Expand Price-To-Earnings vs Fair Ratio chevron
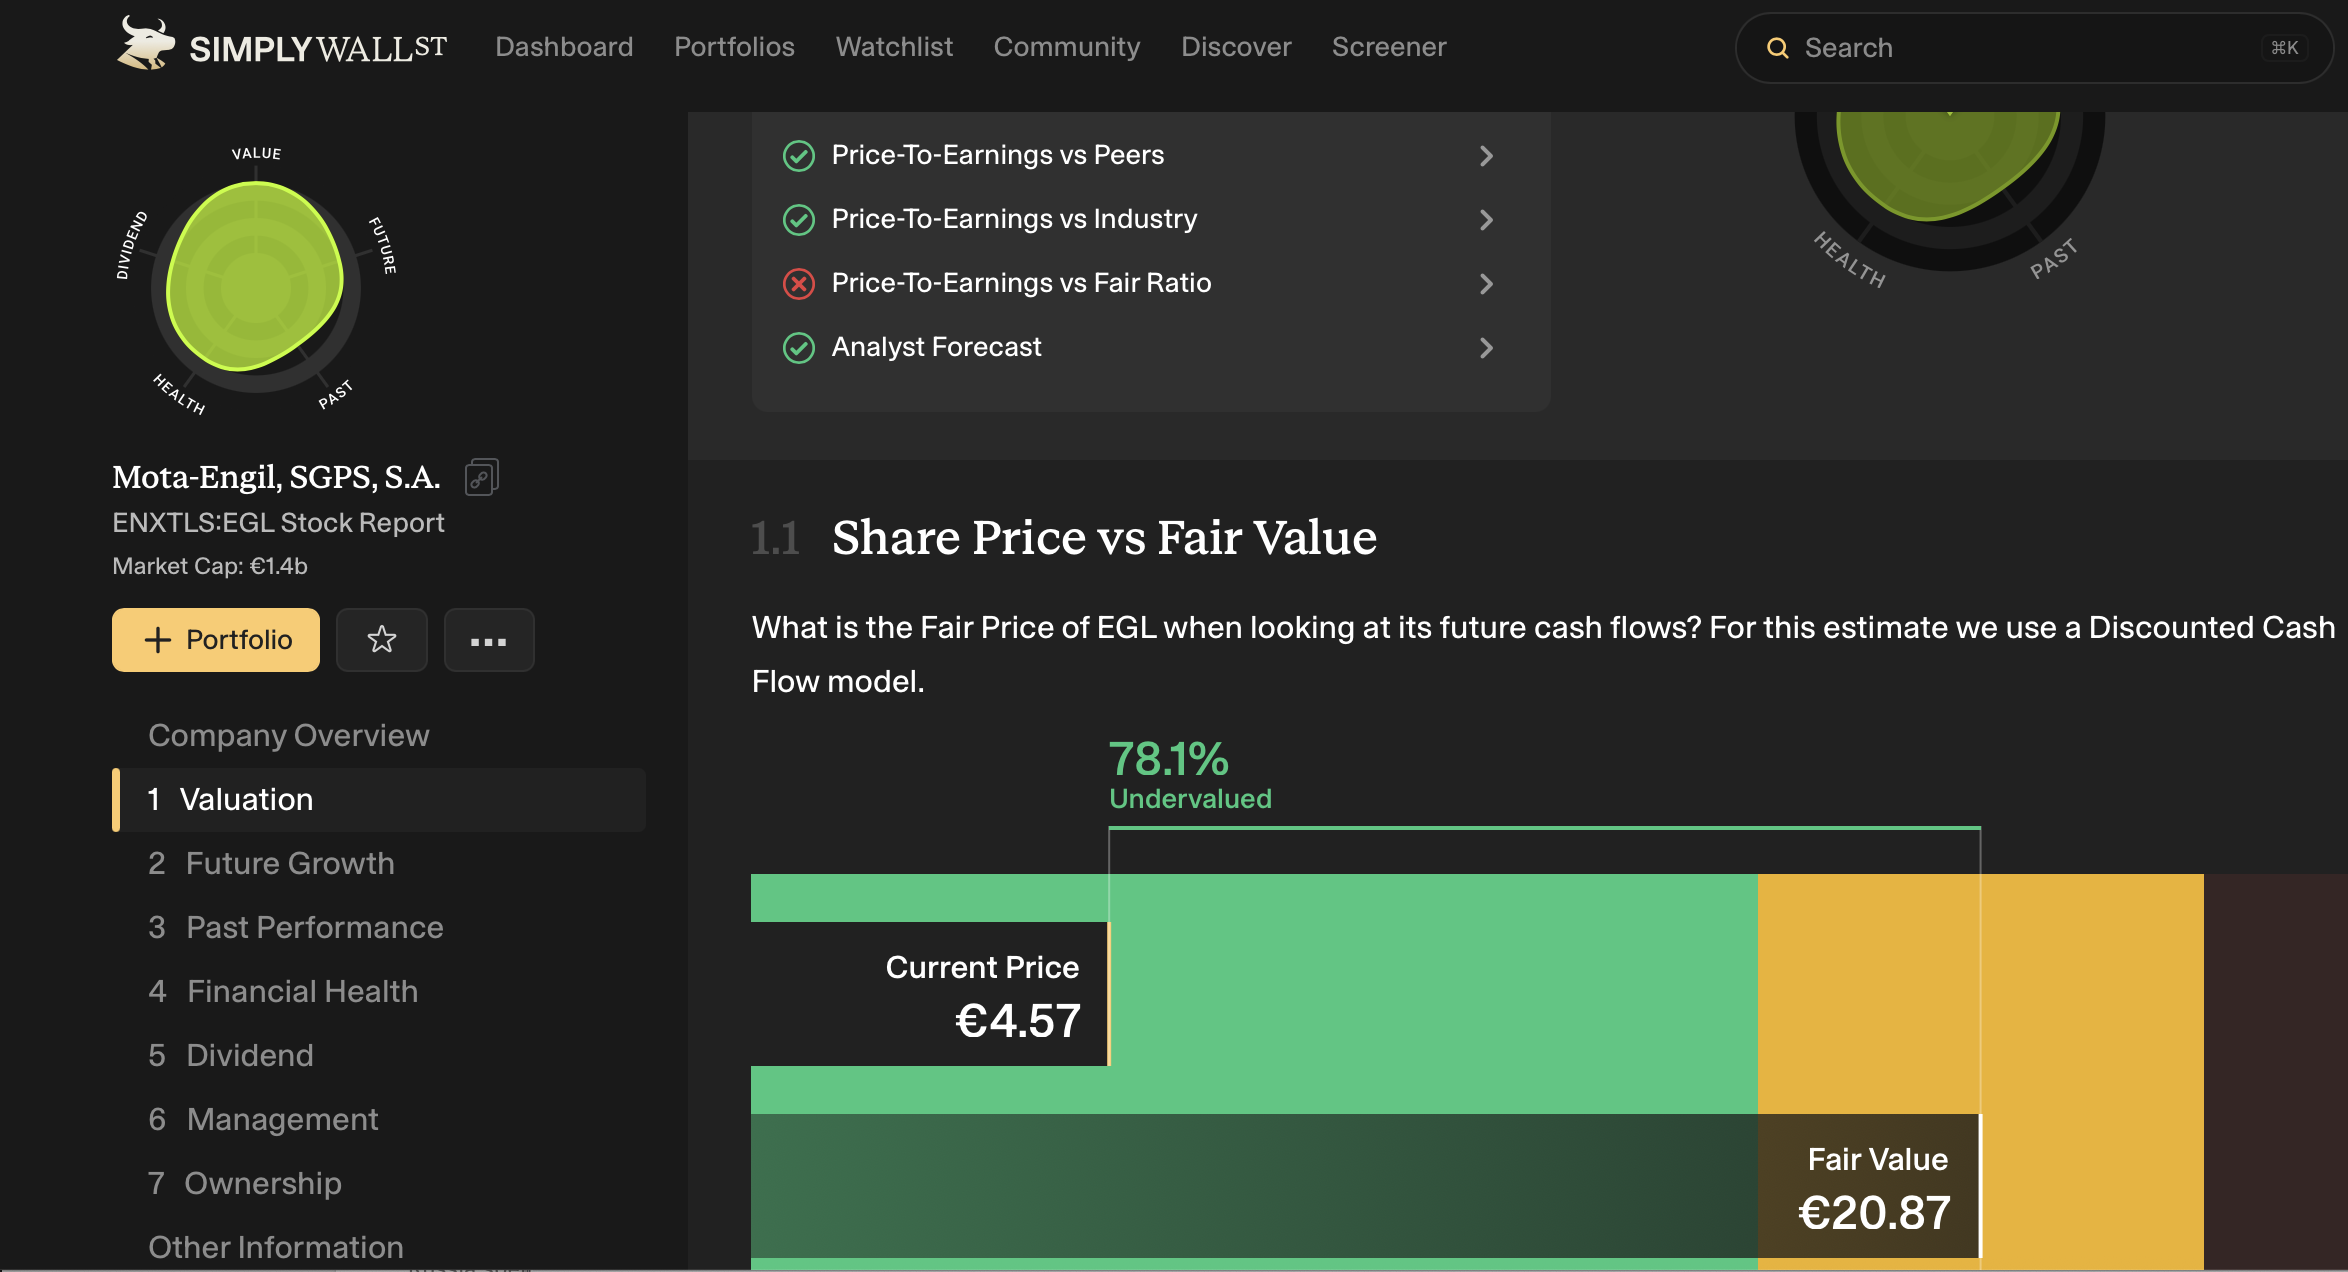The image size is (2348, 1272). coord(1486,284)
